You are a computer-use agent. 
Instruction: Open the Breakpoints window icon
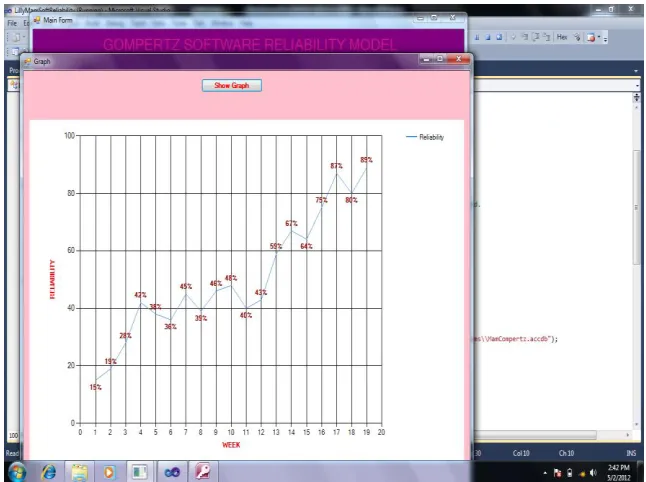pyautogui.click(x=591, y=37)
